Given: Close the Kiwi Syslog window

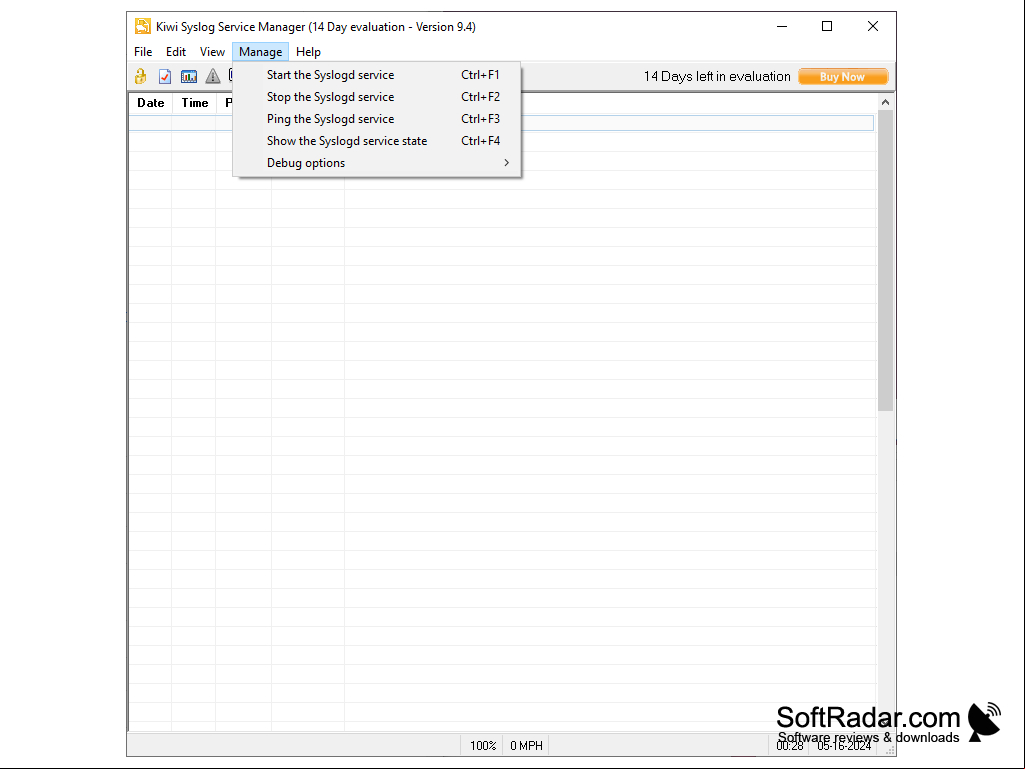Looking at the screenshot, I should click(873, 26).
